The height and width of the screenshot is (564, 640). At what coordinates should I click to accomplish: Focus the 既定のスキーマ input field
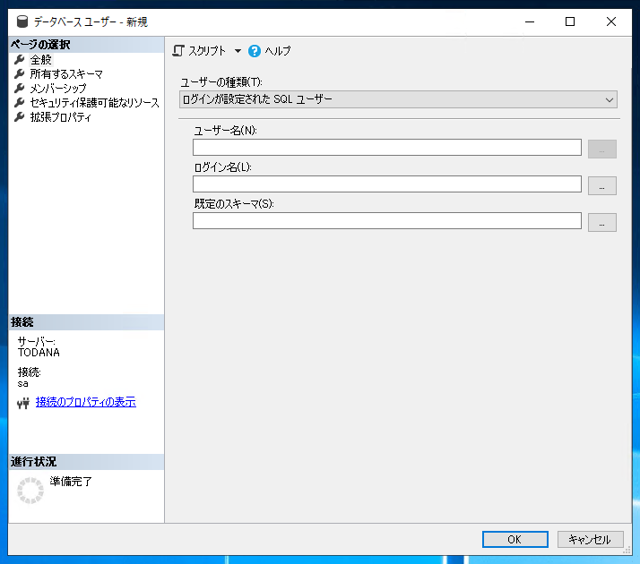pyautogui.click(x=387, y=221)
